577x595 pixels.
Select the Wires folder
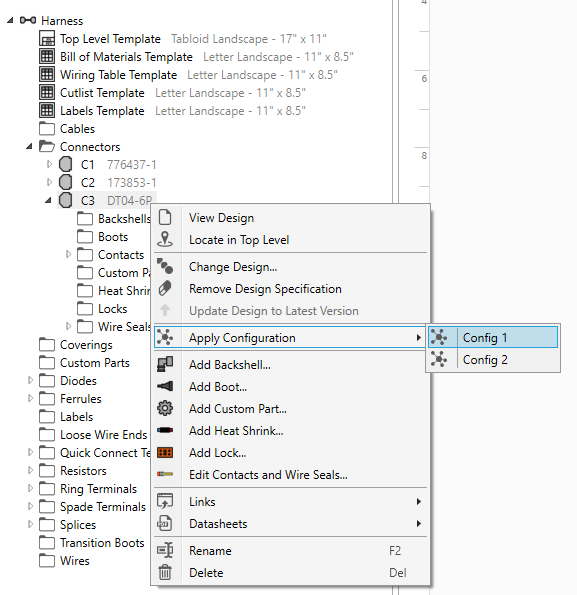tap(64, 560)
